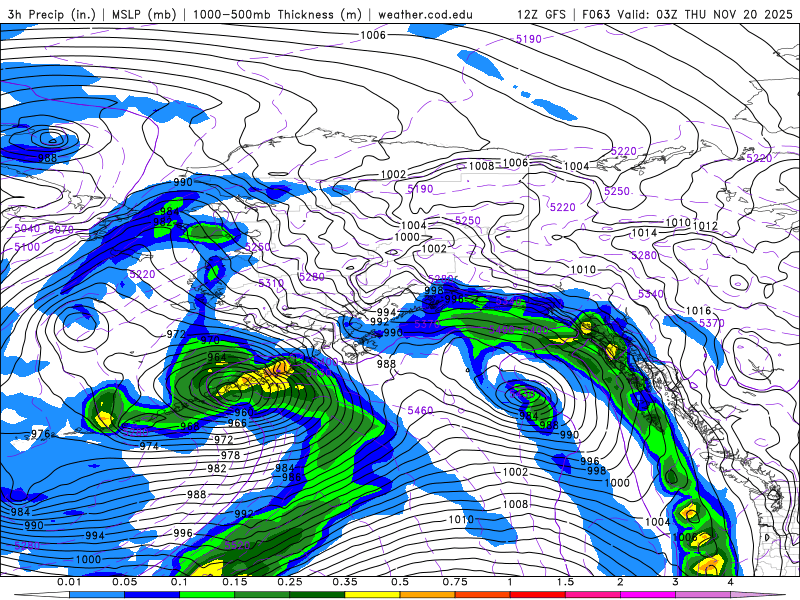Viewport: 800px width, 600px height.
Task: Click the 'weather.cod.edu' source text
Action: [x=425, y=14]
